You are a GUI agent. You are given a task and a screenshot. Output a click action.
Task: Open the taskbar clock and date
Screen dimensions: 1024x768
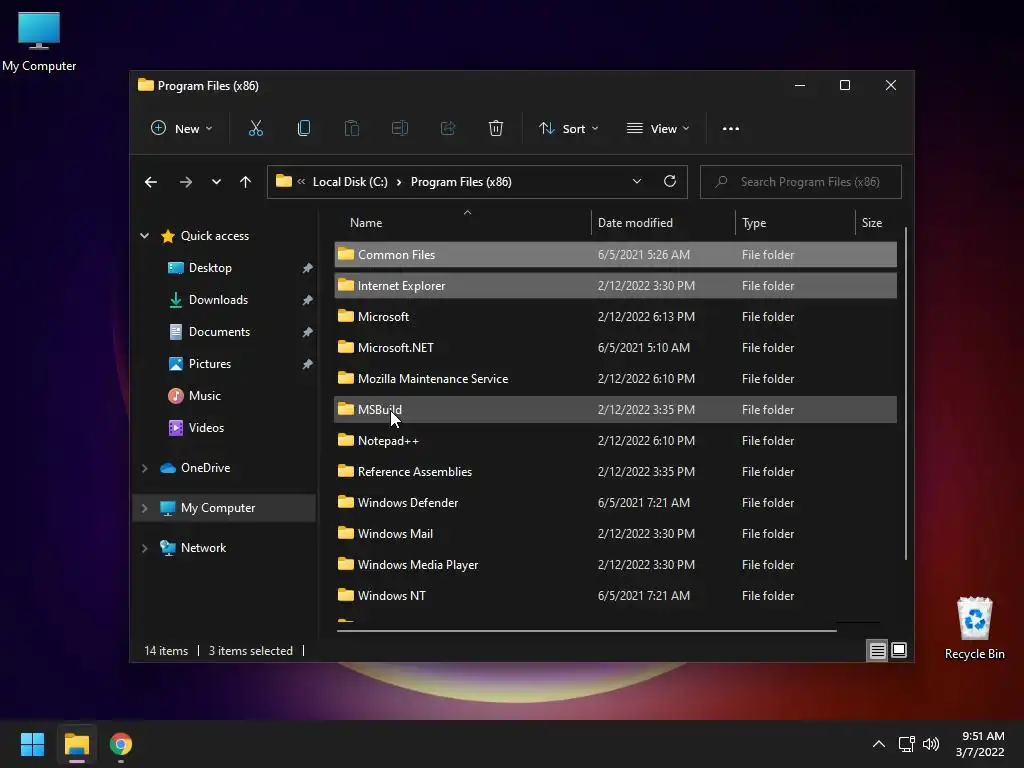point(980,744)
